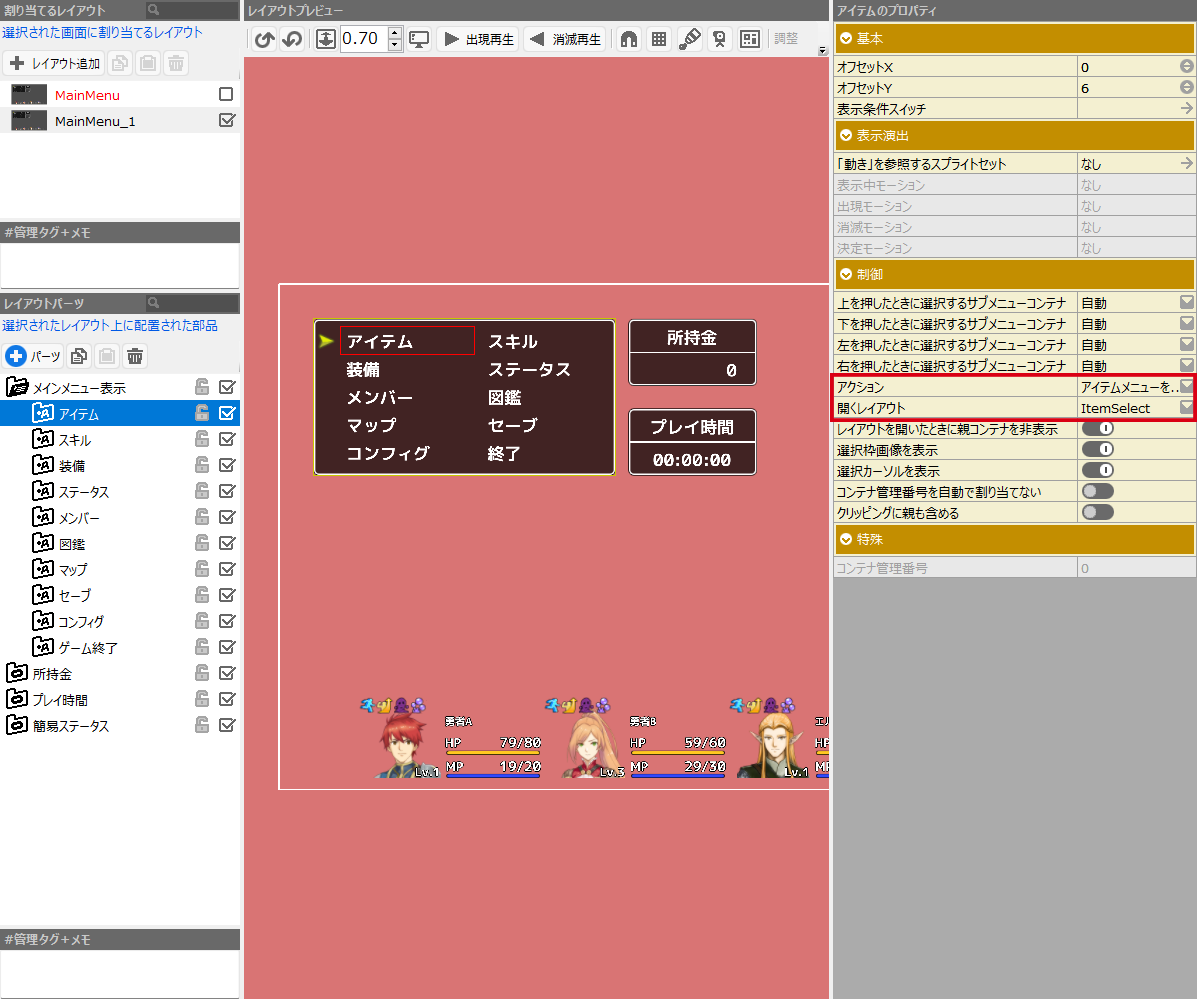Click the redo arrow in preview toolbar
The height and width of the screenshot is (999, 1197).
(292, 40)
